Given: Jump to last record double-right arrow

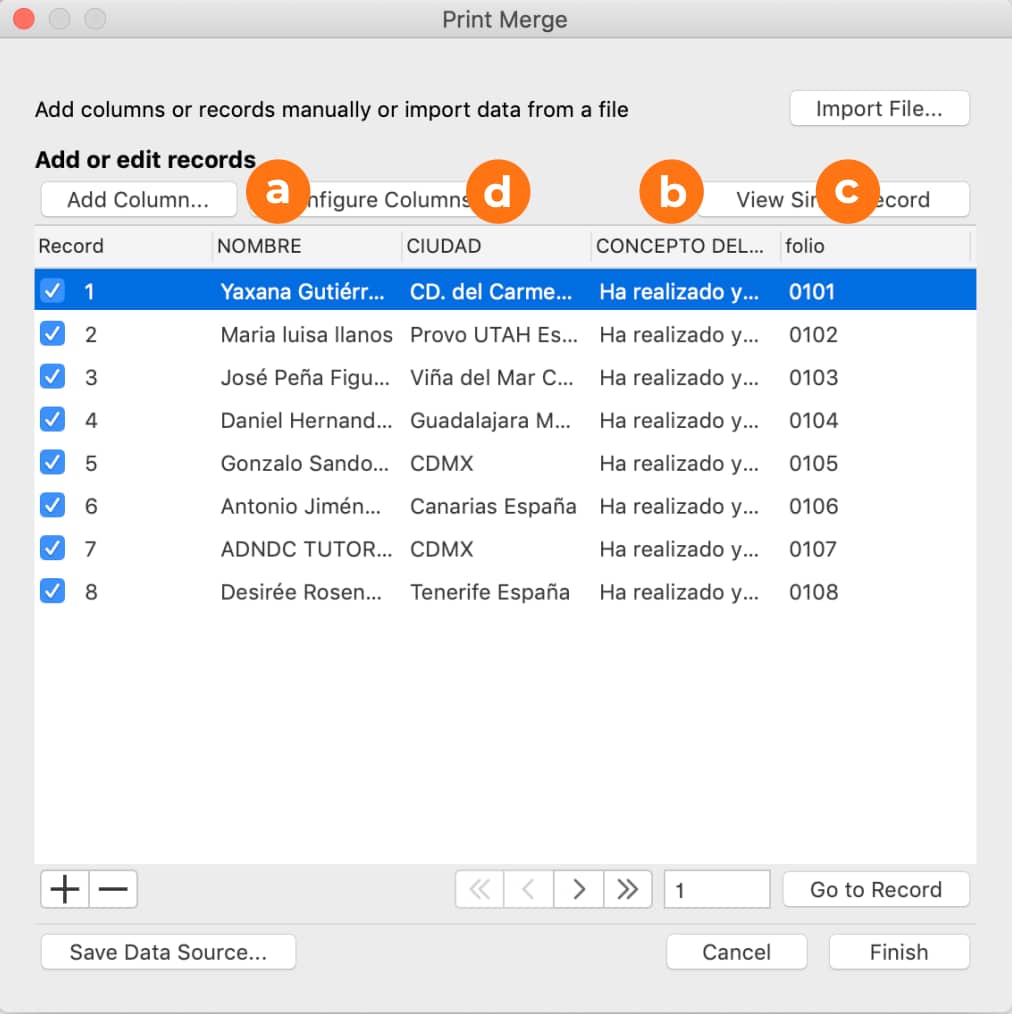Looking at the screenshot, I should tap(628, 889).
